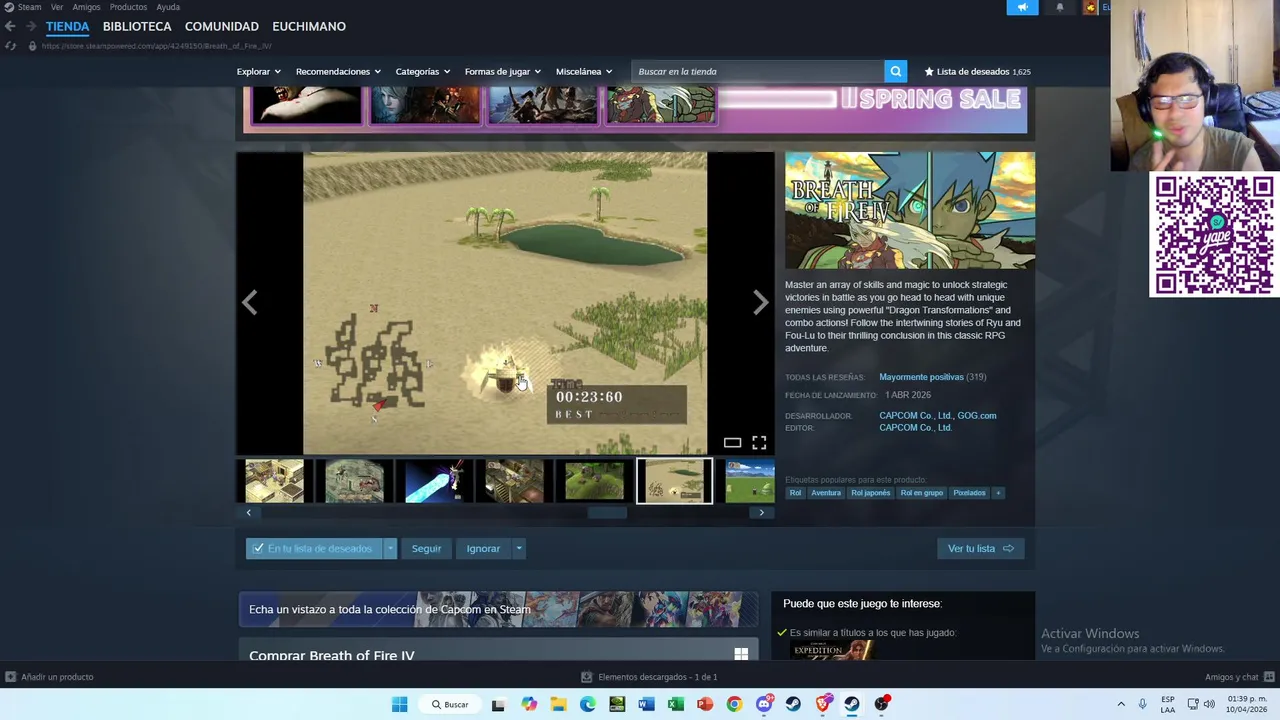Image resolution: width=1280 pixels, height=720 pixels.
Task: Open the EUCHIMANO profile tab
Action: tap(309, 26)
